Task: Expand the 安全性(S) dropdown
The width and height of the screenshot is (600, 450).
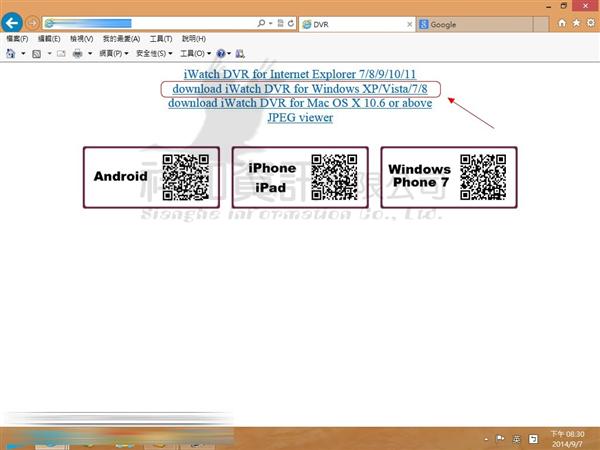Action: pyautogui.click(x=154, y=53)
